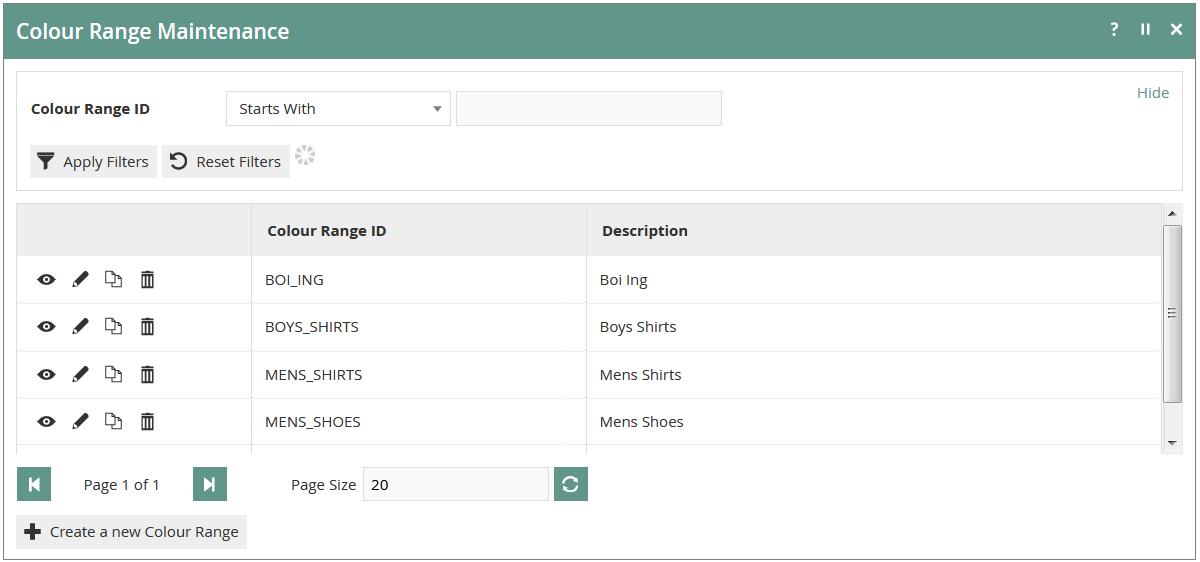Copy the BOI_ING colour range
The width and height of the screenshot is (1200, 562).
click(x=114, y=280)
